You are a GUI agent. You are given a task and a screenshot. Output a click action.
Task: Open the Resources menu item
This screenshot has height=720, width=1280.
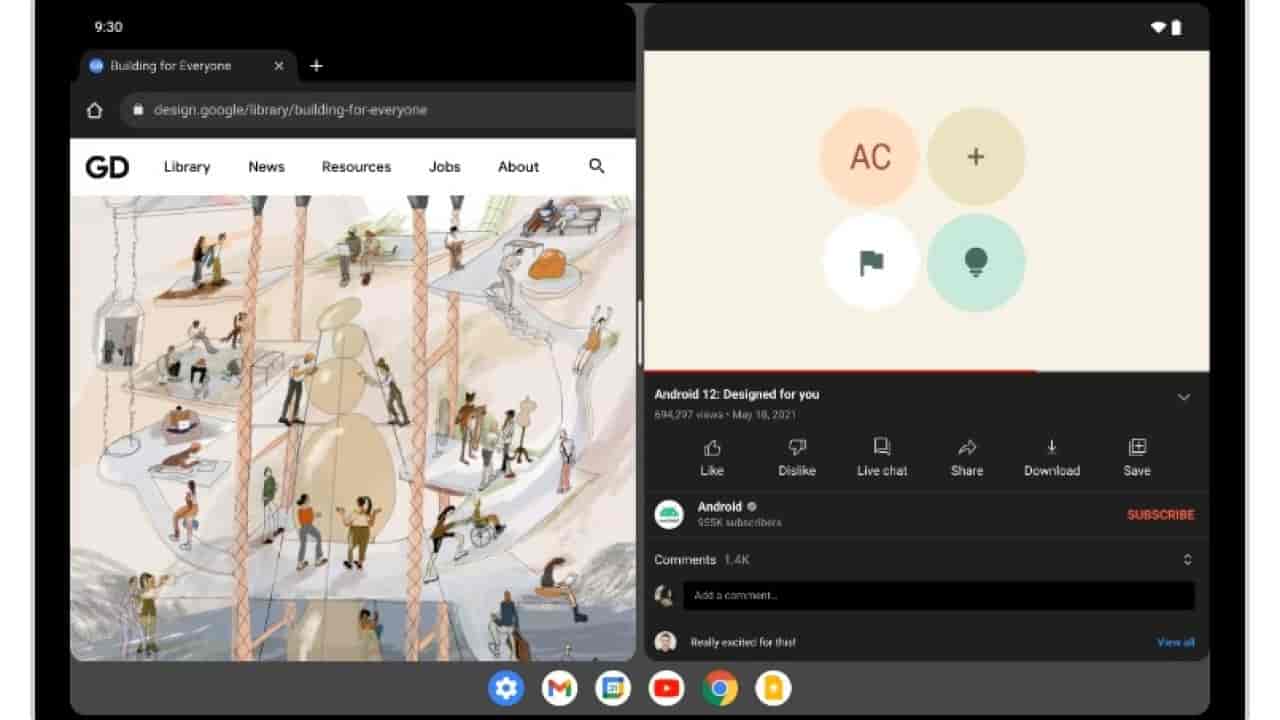356,167
